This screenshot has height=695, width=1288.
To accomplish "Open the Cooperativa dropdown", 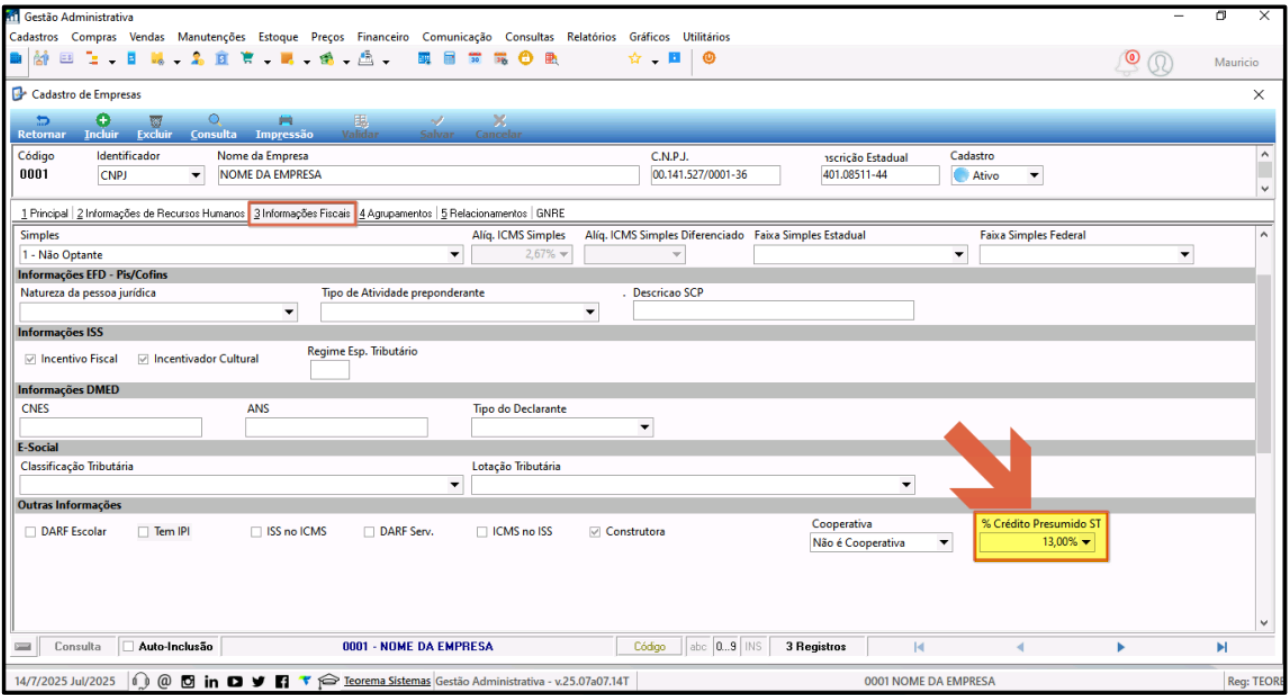I will [944, 543].
